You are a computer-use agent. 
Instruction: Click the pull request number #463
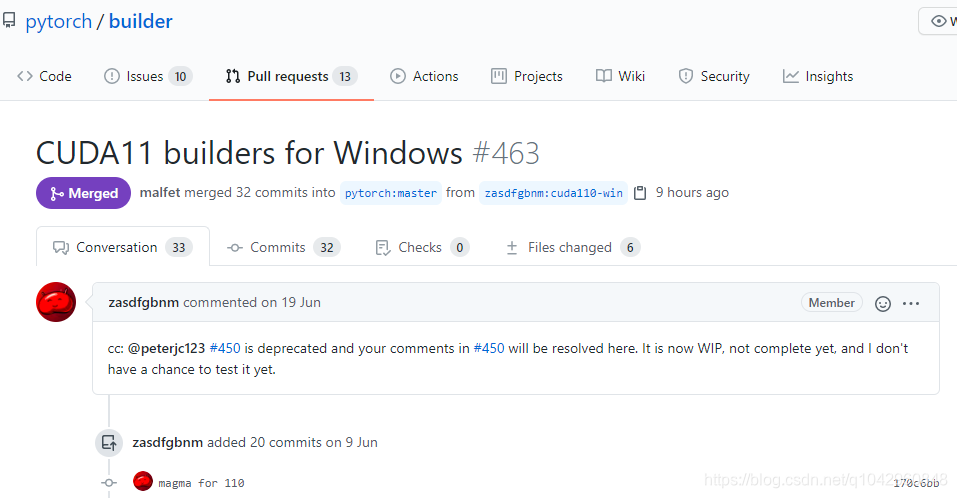tap(506, 153)
